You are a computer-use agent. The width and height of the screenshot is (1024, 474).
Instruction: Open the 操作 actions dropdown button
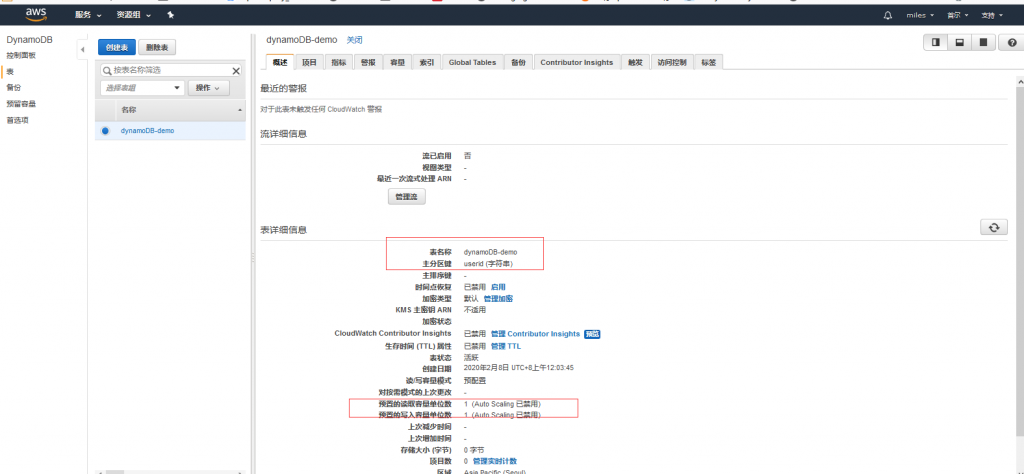(208, 87)
